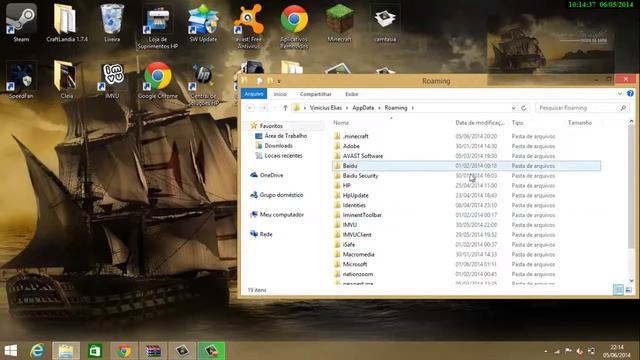Open Central de Soluções HP shortcut

pos(203,84)
